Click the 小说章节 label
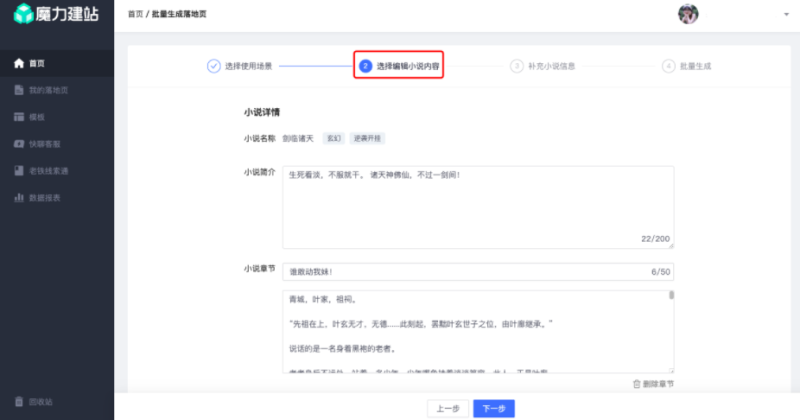The image size is (800, 420). point(259,268)
